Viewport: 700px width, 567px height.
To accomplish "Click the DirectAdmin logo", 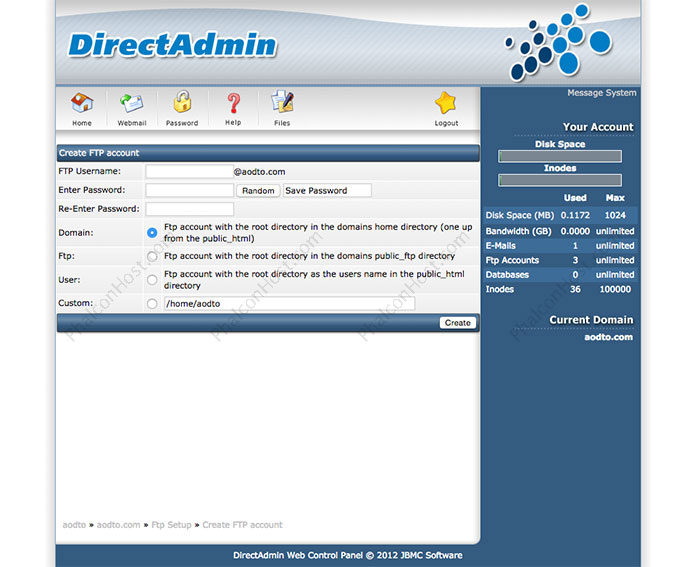I will click(x=172, y=45).
